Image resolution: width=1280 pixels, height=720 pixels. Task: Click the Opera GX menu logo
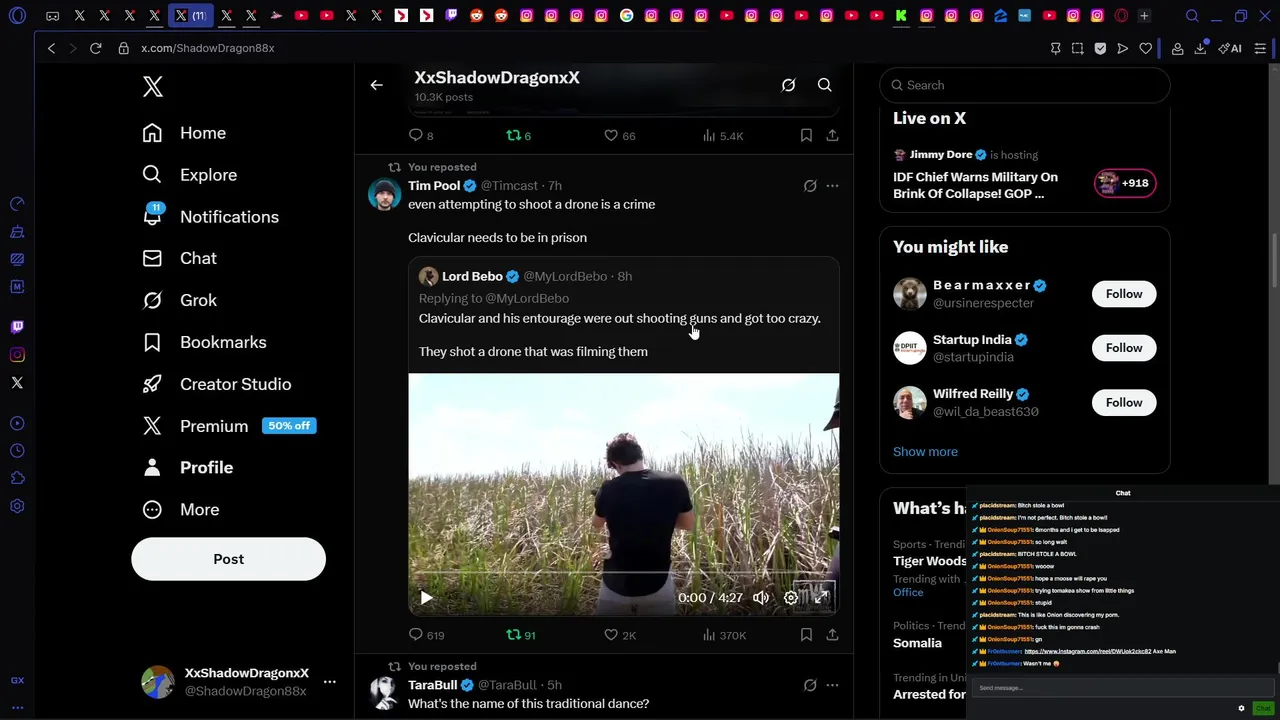pyautogui.click(x=17, y=16)
